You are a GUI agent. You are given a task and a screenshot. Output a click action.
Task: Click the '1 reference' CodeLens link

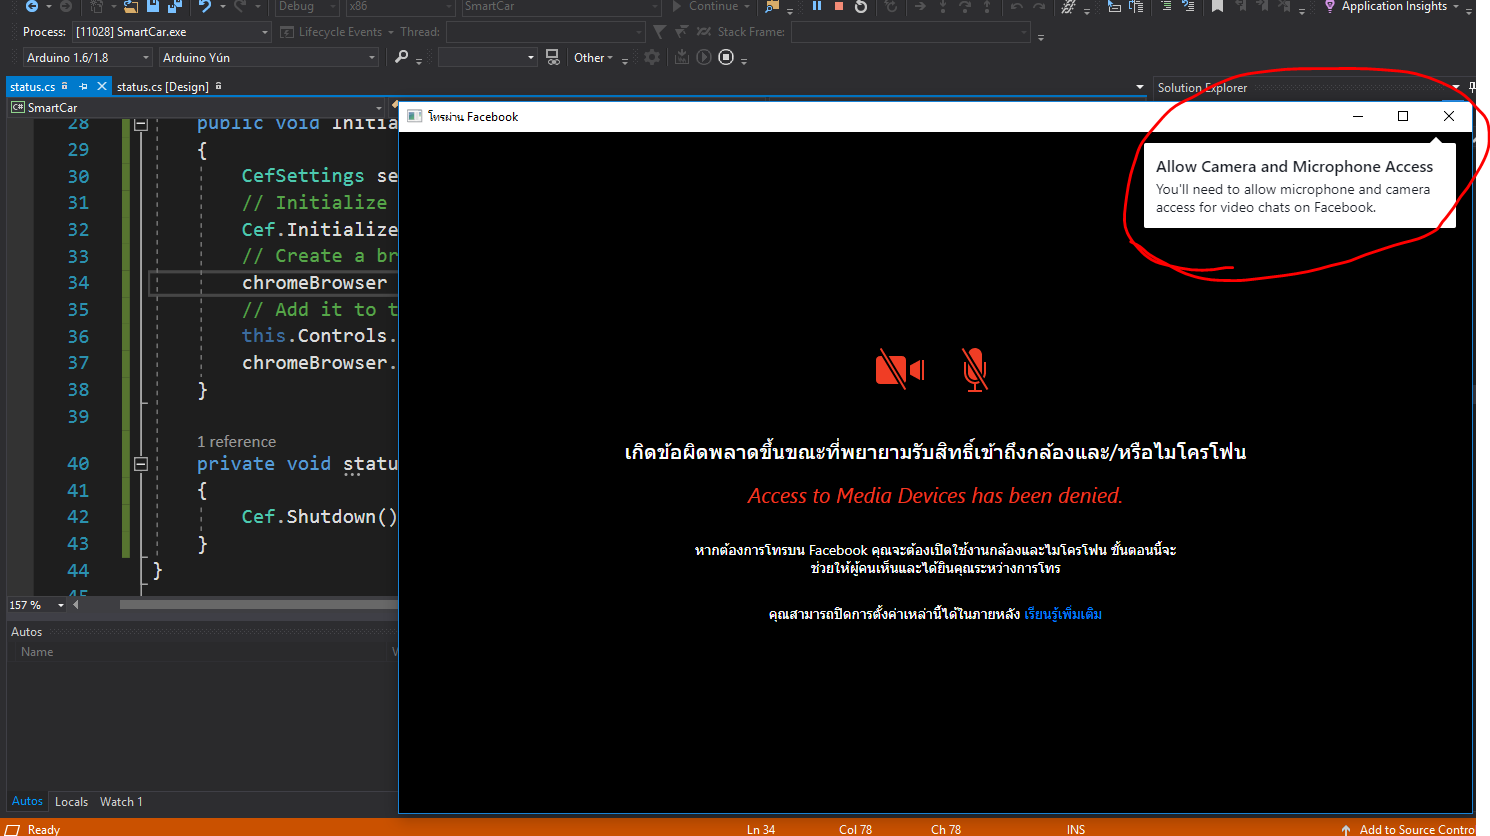click(x=236, y=441)
